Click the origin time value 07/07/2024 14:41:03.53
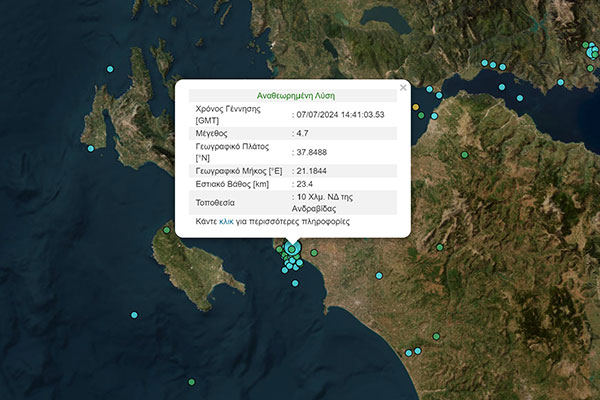This screenshot has height=400, width=600. tap(341, 114)
